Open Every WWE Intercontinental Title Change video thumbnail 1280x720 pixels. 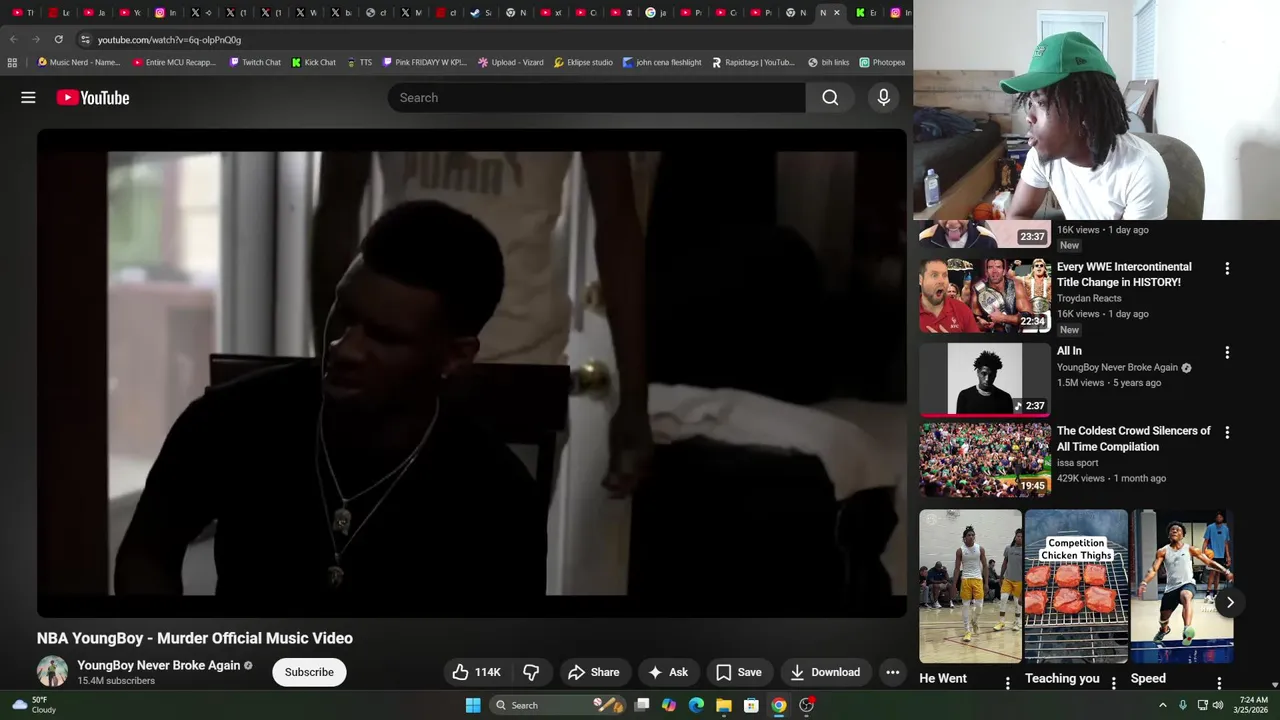coord(985,295)
